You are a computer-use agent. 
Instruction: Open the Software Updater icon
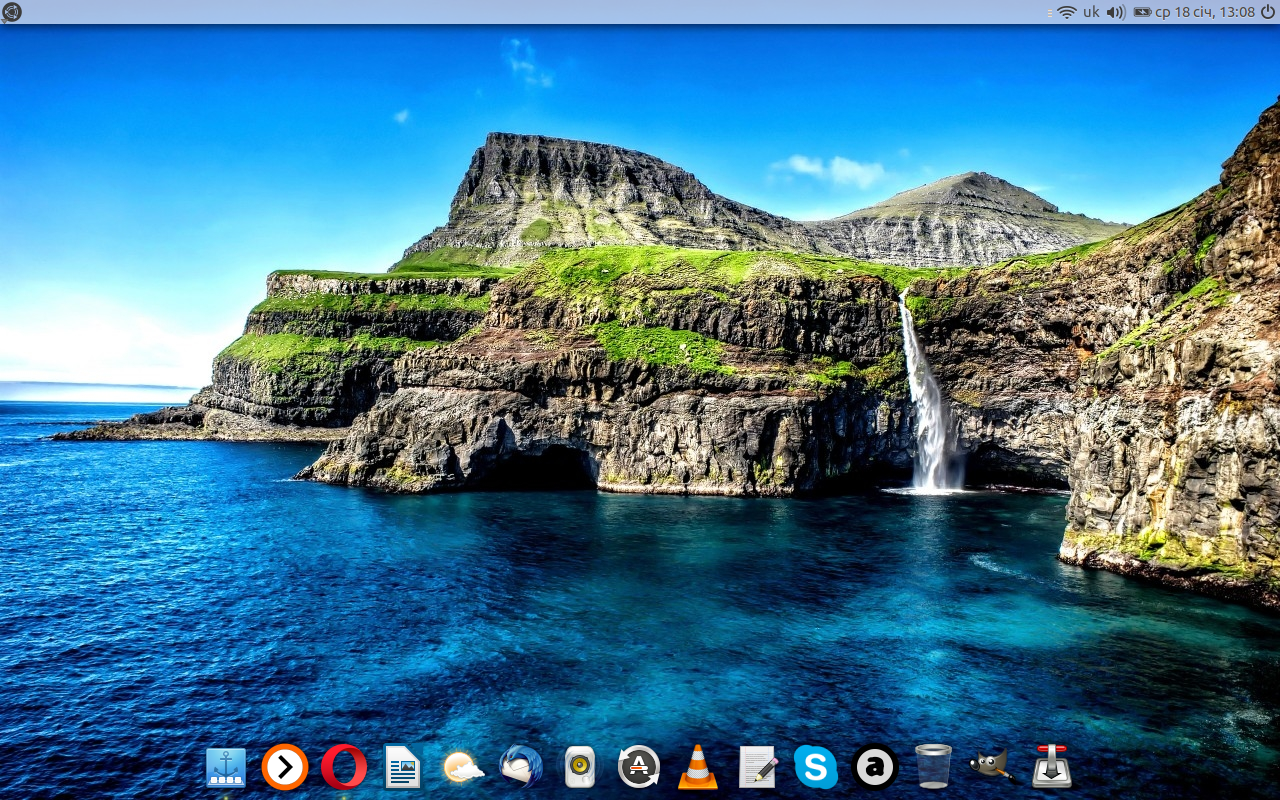point(639,767)
